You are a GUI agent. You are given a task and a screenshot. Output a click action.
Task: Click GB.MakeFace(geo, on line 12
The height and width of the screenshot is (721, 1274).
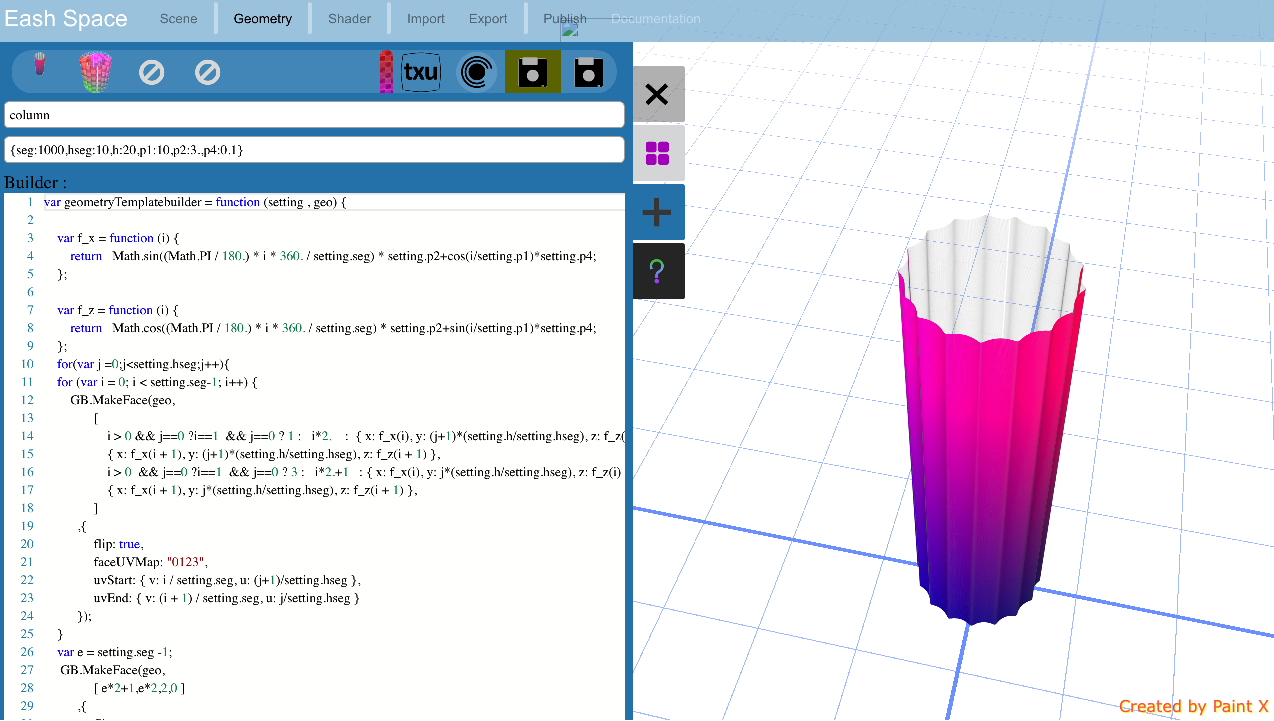[x=122, y=400]
